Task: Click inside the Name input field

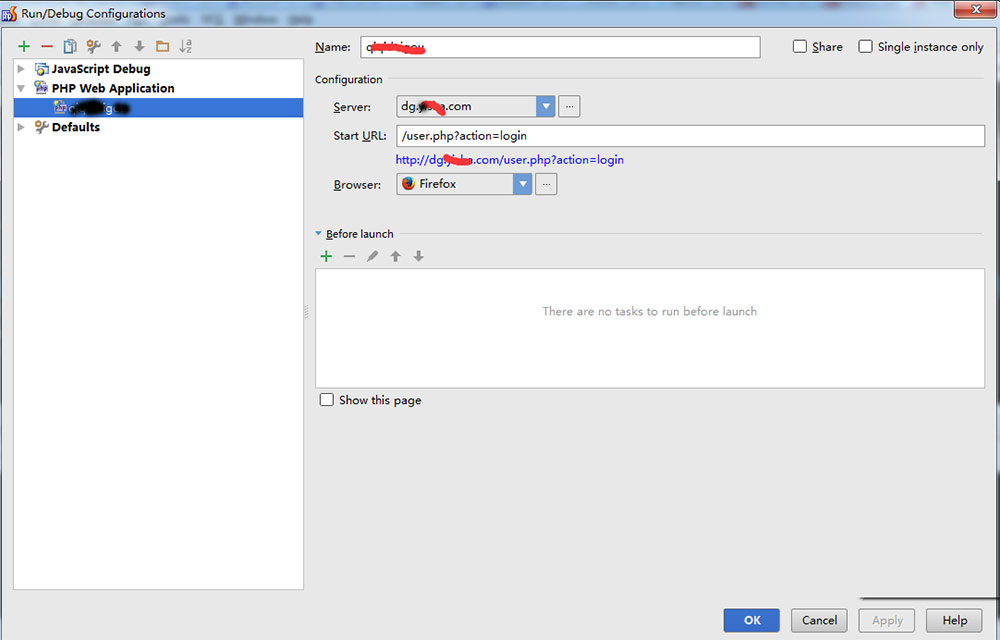Action: pos(560,46)
